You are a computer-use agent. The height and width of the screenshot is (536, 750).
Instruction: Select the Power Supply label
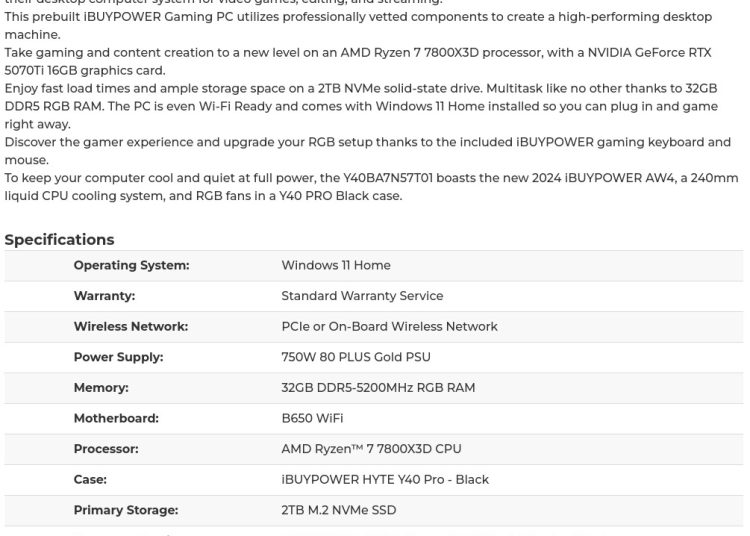point(118,357)
